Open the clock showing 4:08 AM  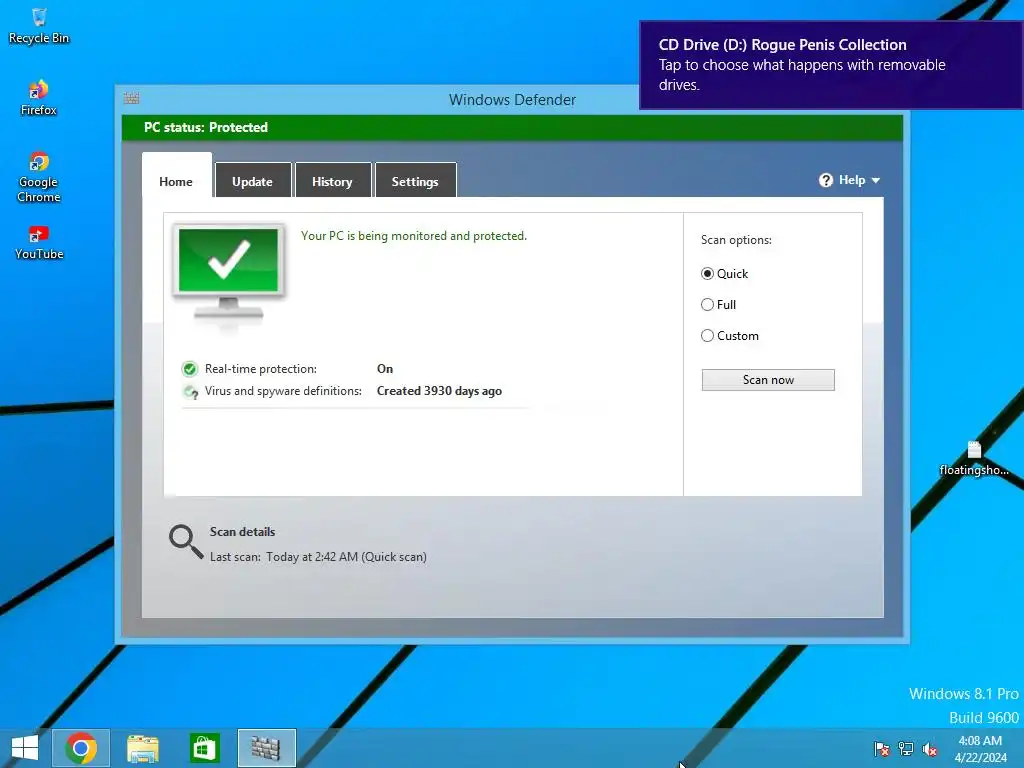click(x=980, y=748)
